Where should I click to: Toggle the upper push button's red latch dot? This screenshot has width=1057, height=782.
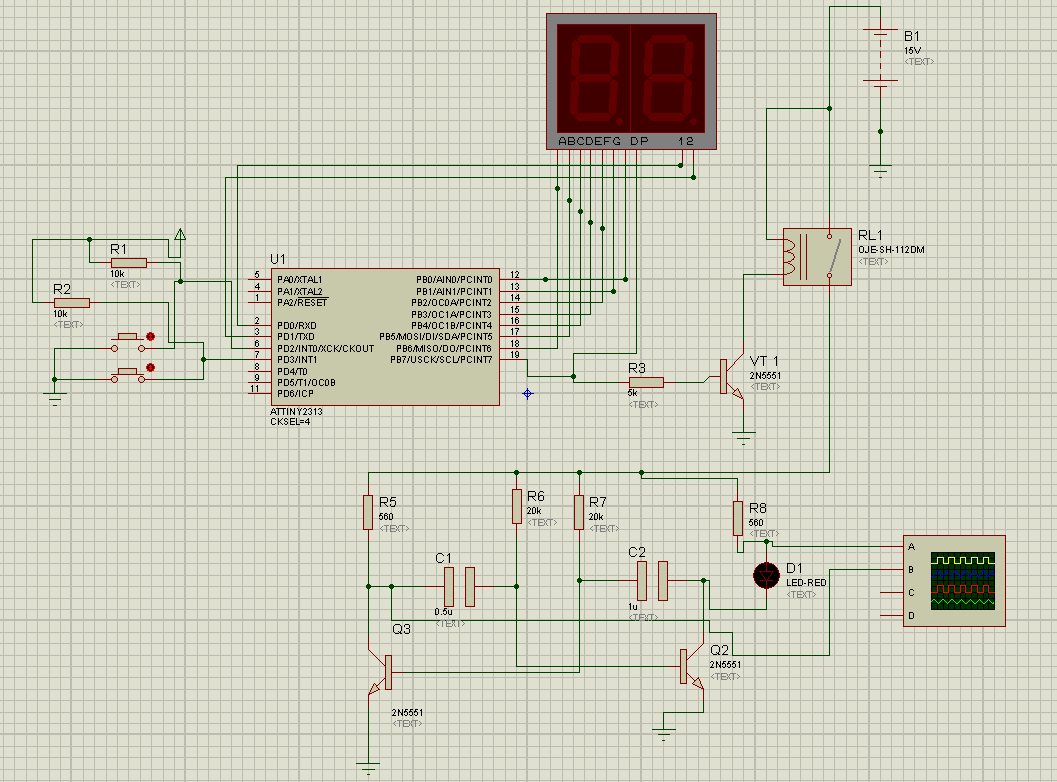coord(151,336)
